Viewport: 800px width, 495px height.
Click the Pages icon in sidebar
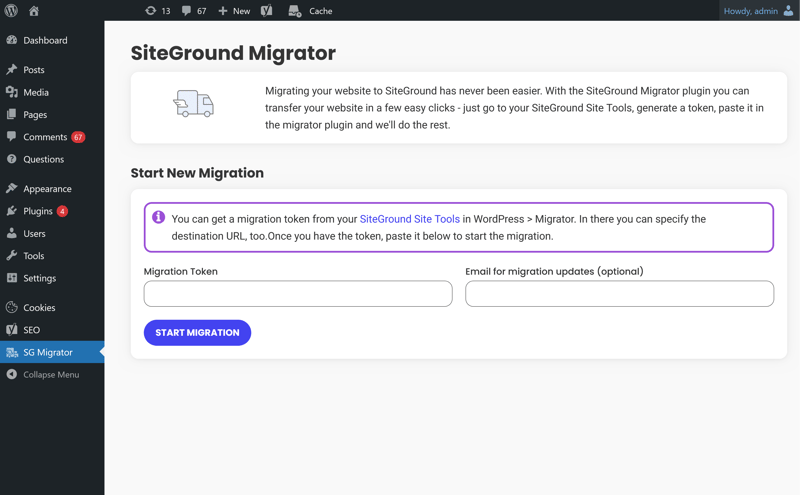pyautogui.click(x=12, y=114)
